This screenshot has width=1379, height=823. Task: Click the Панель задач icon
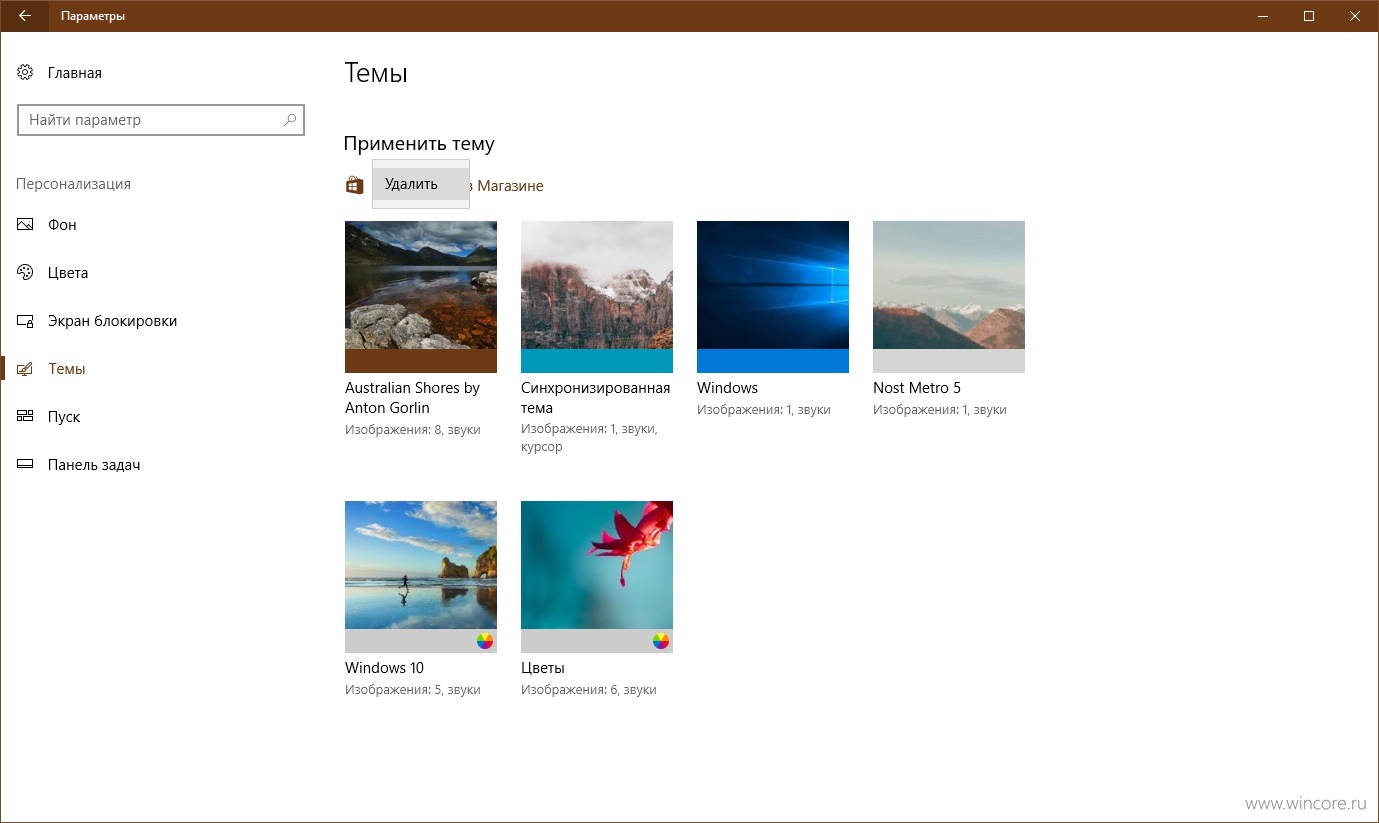coord(25,465)
